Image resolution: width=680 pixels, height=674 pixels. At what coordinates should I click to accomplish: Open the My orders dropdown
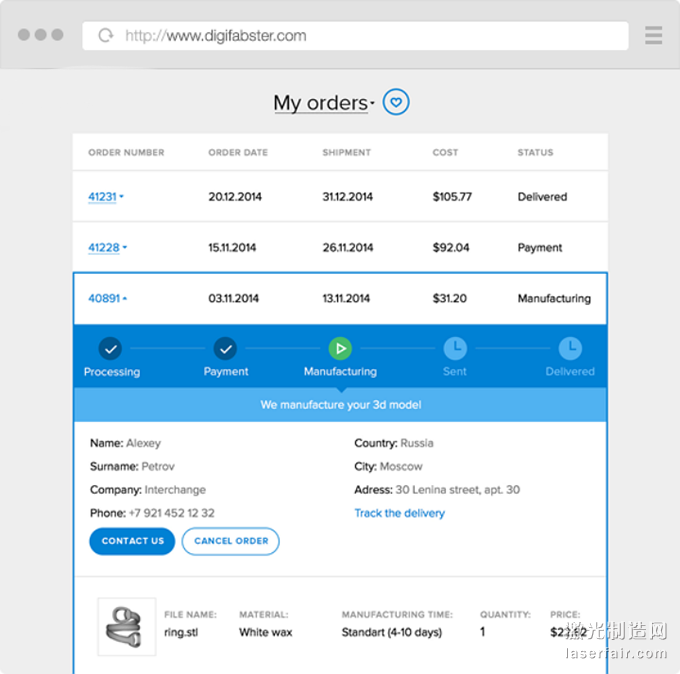pyautogui.click(x=323, y=103)
